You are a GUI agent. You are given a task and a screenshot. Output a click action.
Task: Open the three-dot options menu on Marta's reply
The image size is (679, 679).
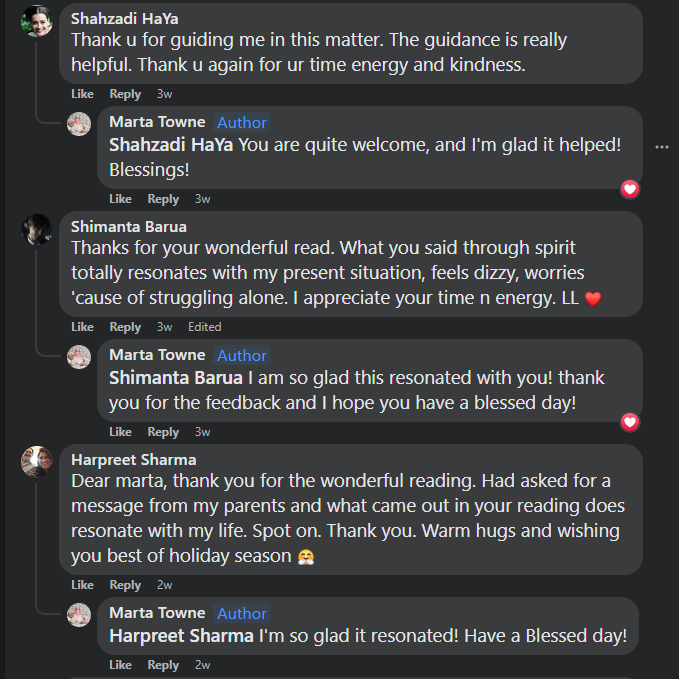(x=661, y=147)
